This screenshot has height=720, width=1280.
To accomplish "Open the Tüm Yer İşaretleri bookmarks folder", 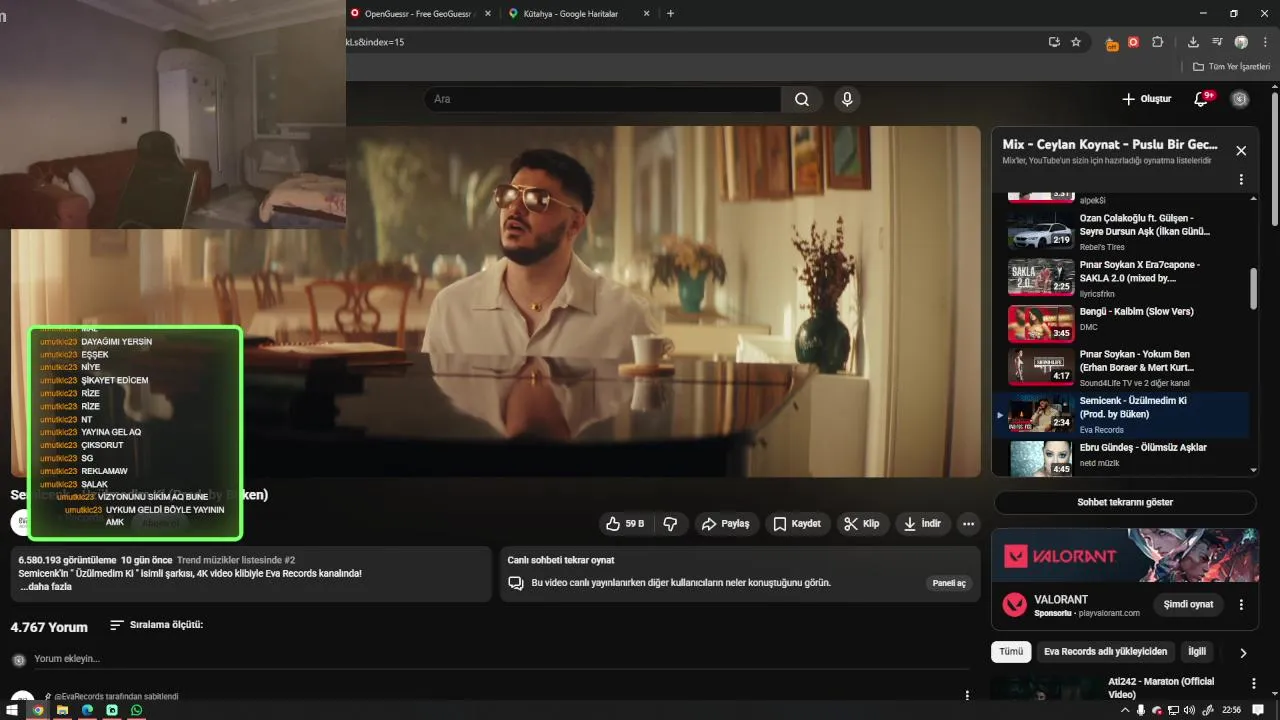I will pos(1232,67).
